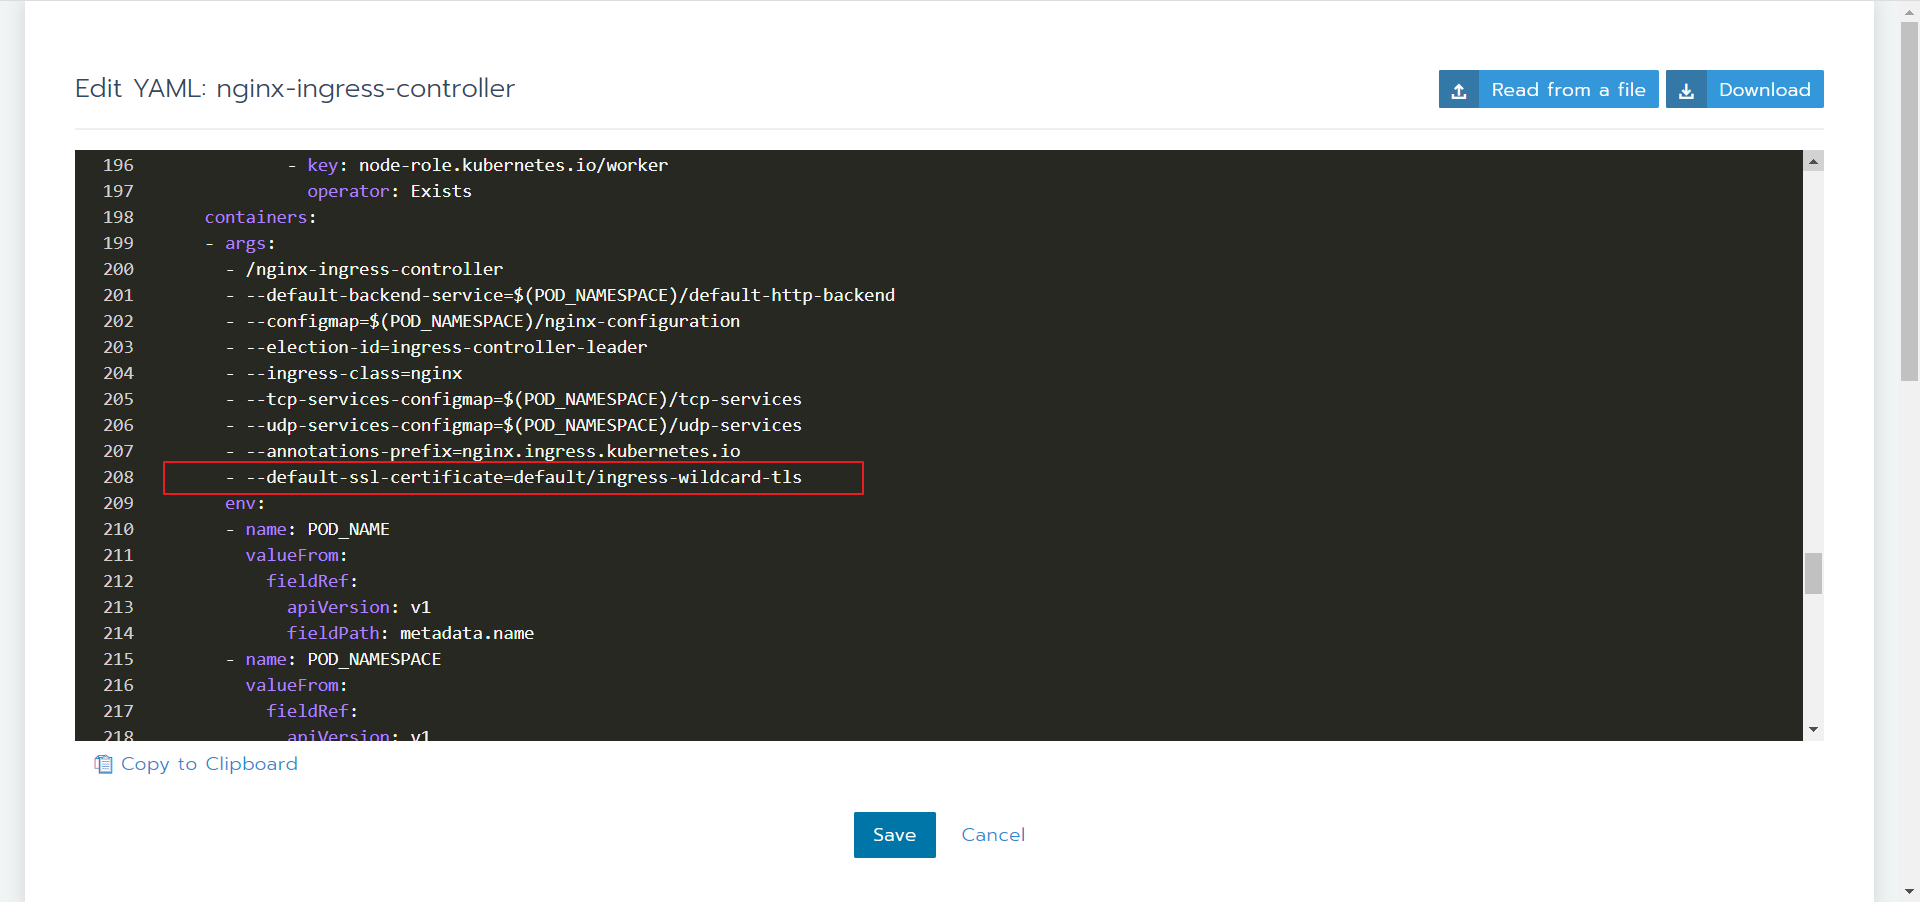Click 'operator: Exists' on line 197
The height and width of the screenshot is (902, 1920).
[x=389, y=191]
